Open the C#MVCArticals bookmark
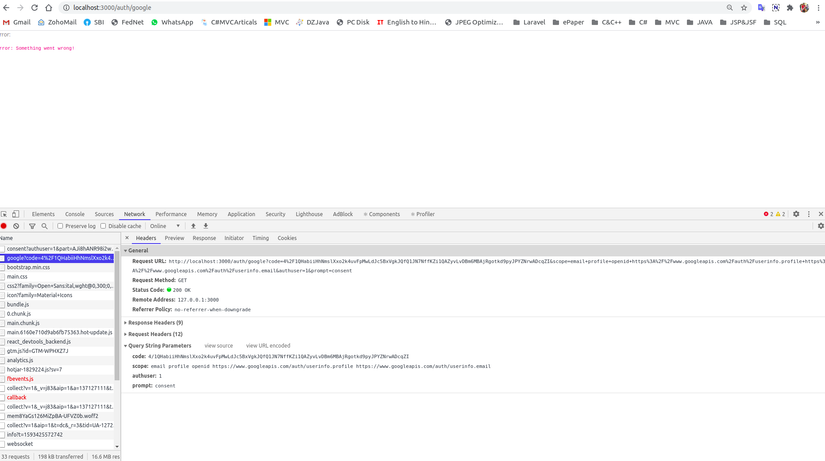The image size is (825, 461). [229, 22]
